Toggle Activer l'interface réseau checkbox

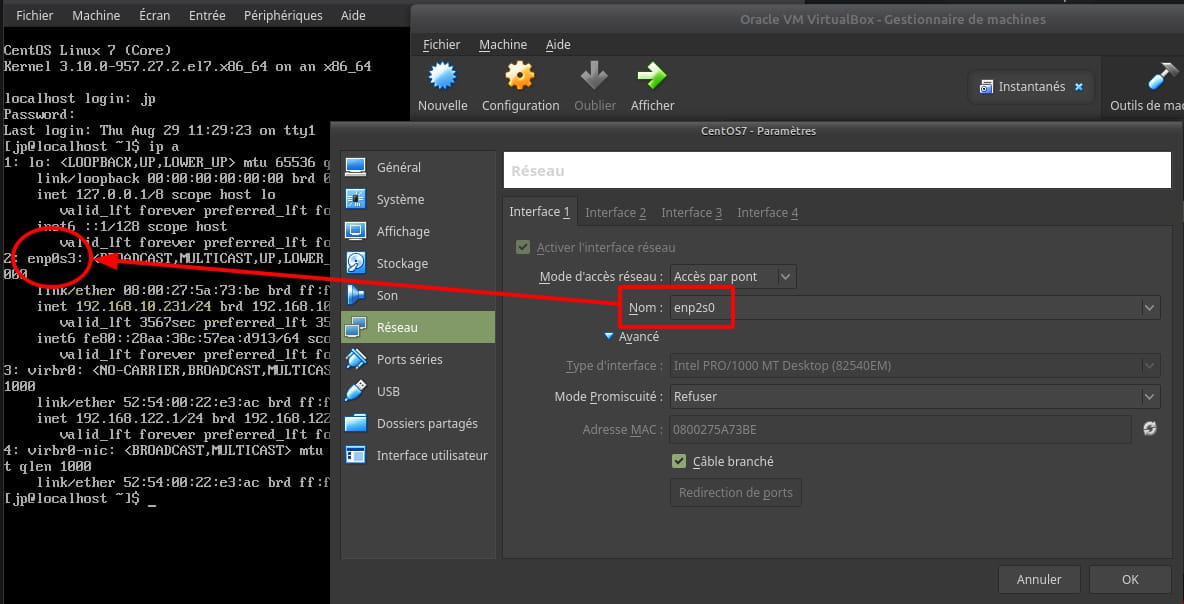[523, 248]
